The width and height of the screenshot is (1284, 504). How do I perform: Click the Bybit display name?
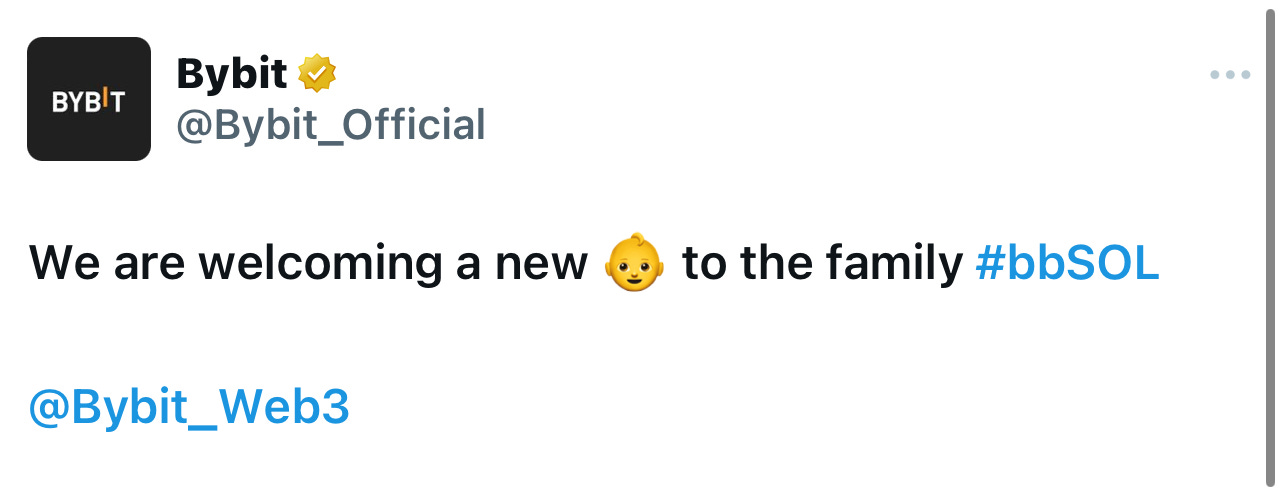tap(231, 73)
